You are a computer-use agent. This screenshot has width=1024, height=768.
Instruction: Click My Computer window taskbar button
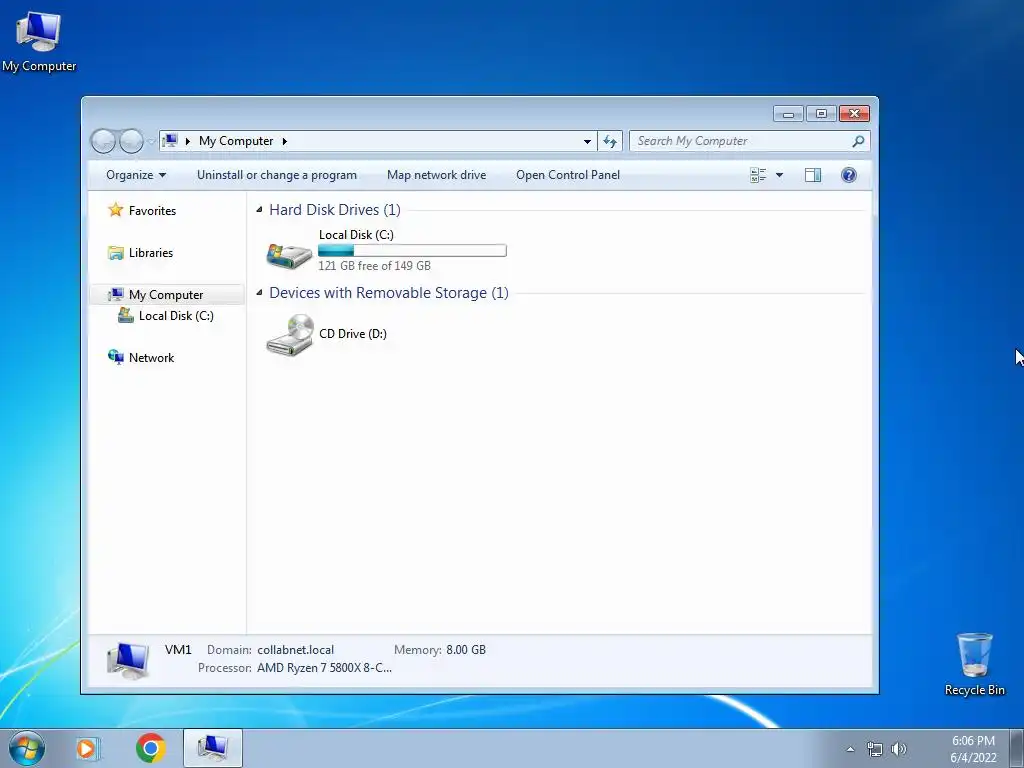(213, 748)
